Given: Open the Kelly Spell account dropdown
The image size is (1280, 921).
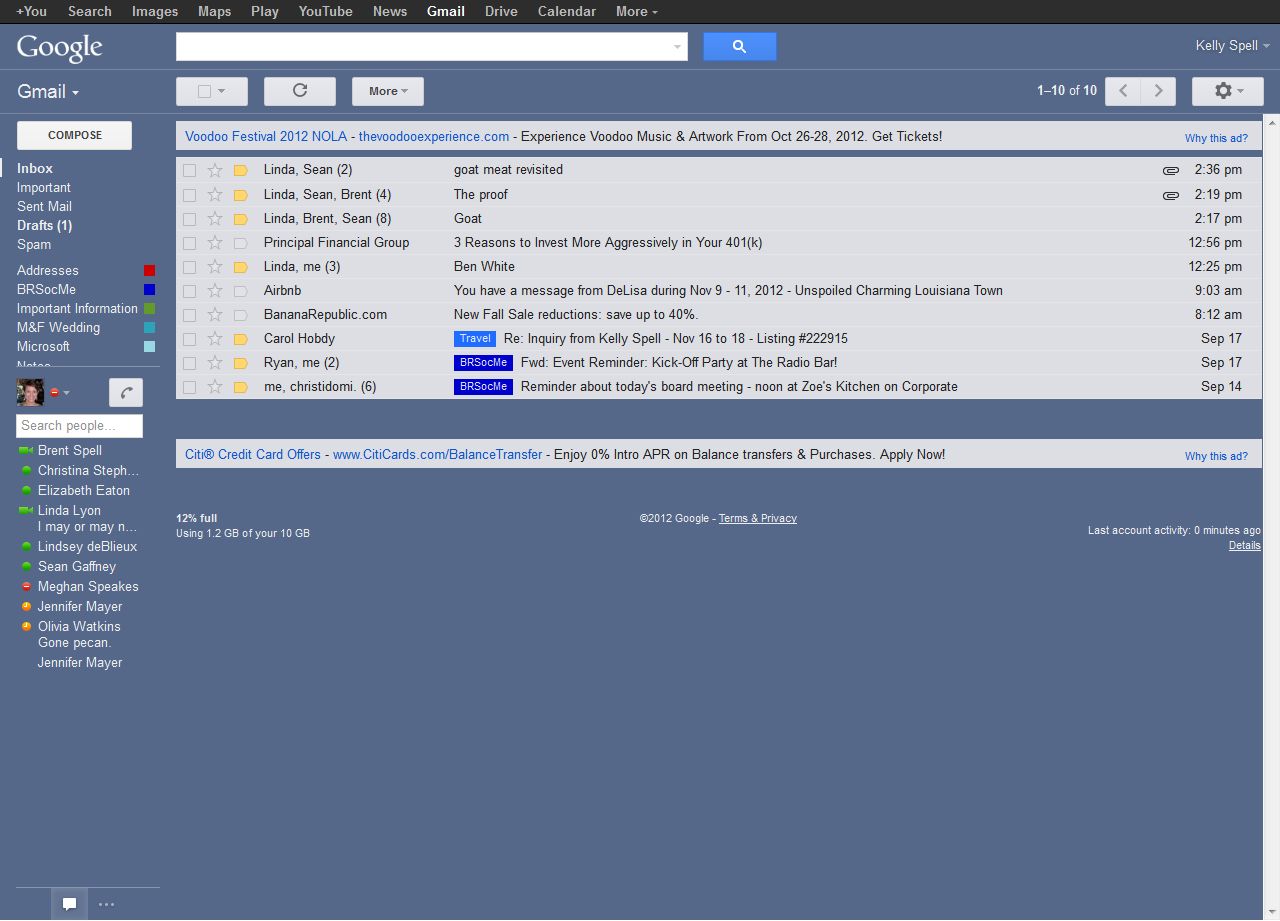Looking at the screenshot, I should pyautogui.click(x=1232, y=46).
